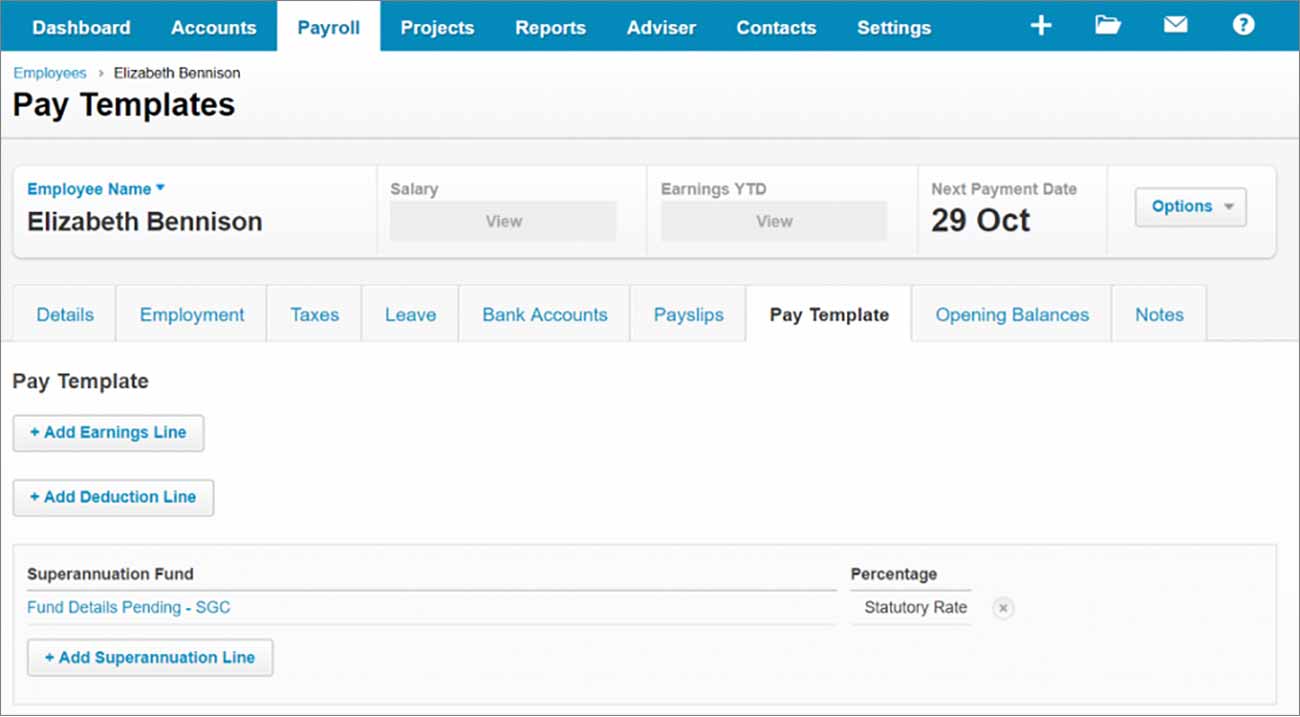Remove the Fund Details Pending superannuation line
This screenshot has width=1300, height=717.
(x=1003, y=608)
